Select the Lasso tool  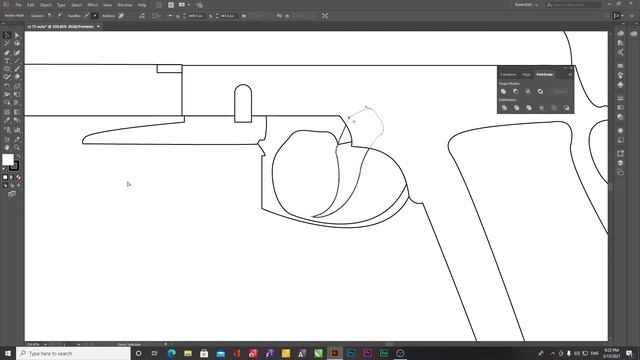point(17,43)
